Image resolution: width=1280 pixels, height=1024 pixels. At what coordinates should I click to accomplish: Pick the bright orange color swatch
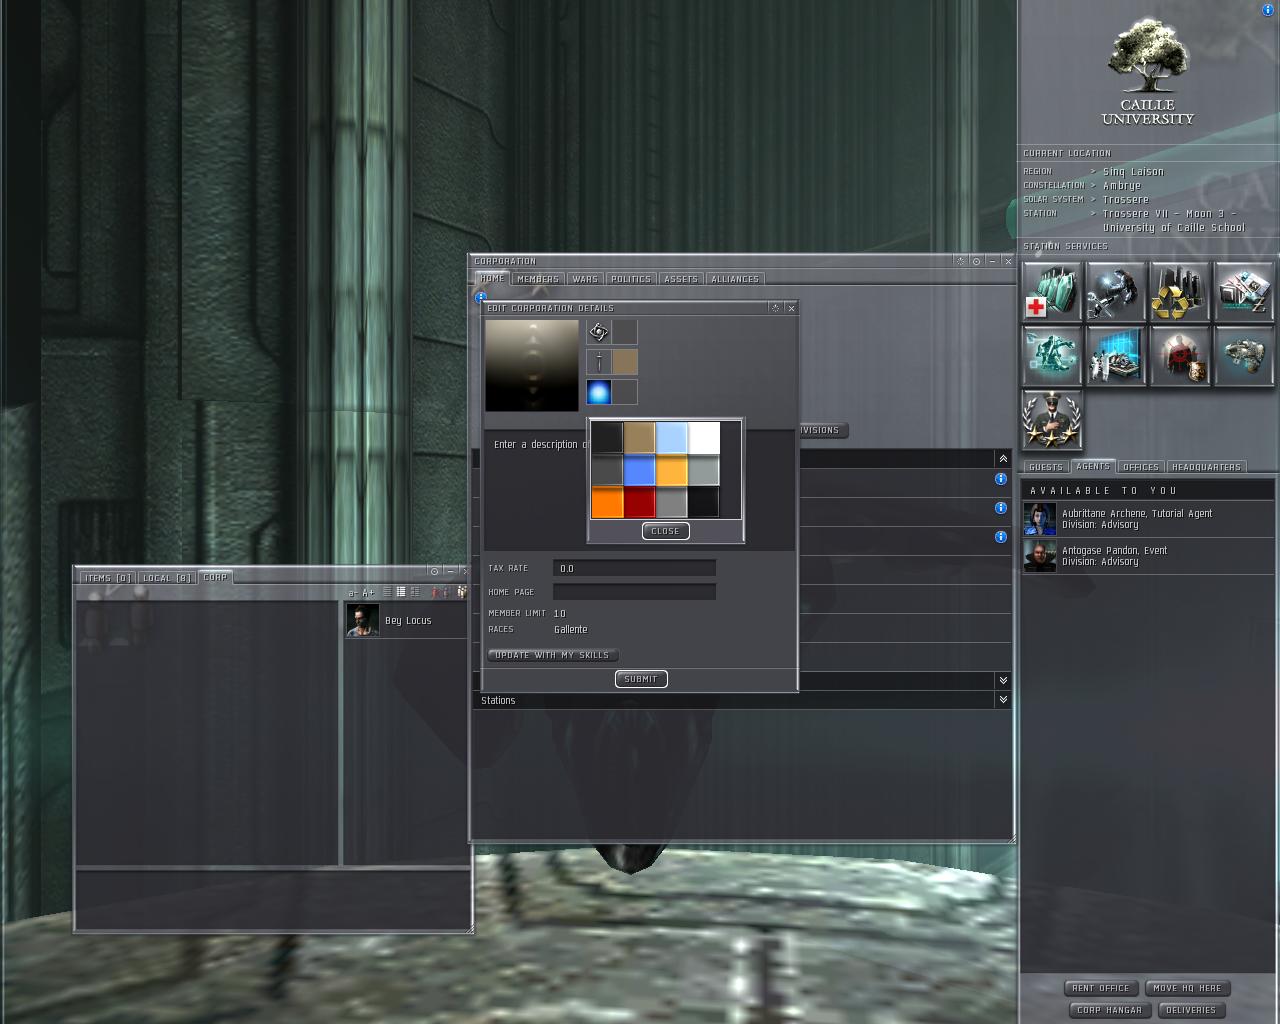(x=607, y=502)
